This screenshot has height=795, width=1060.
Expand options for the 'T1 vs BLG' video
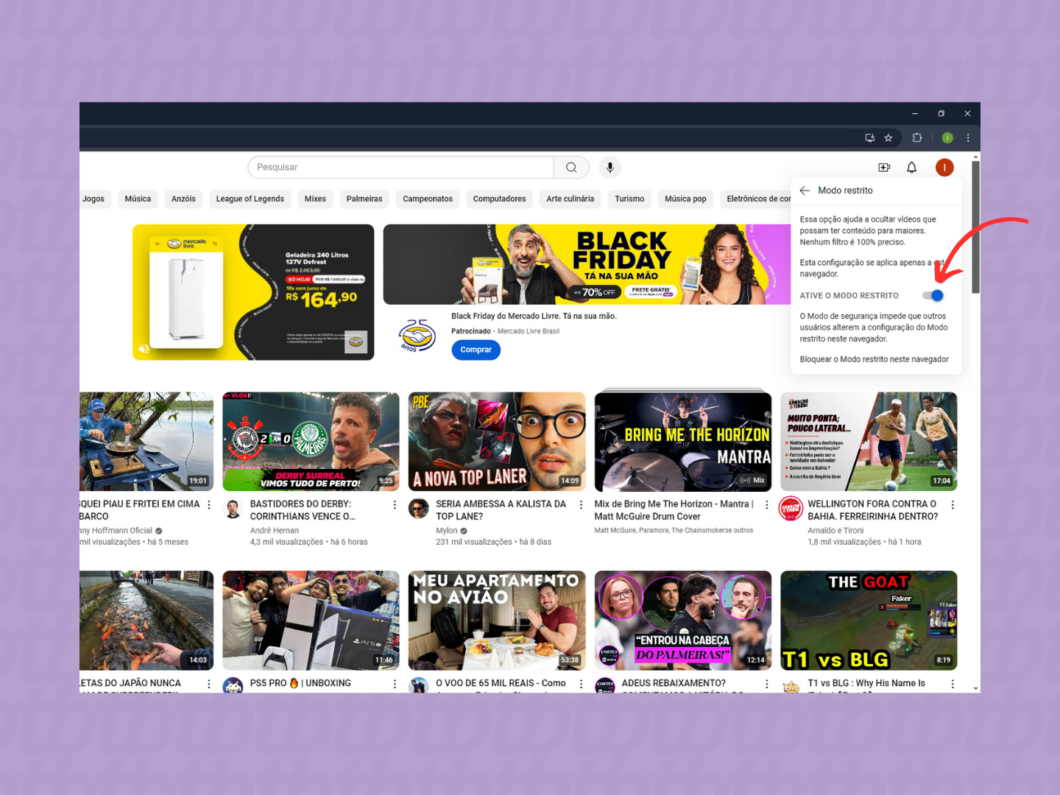pyautogui.click(x=952, y=686)
